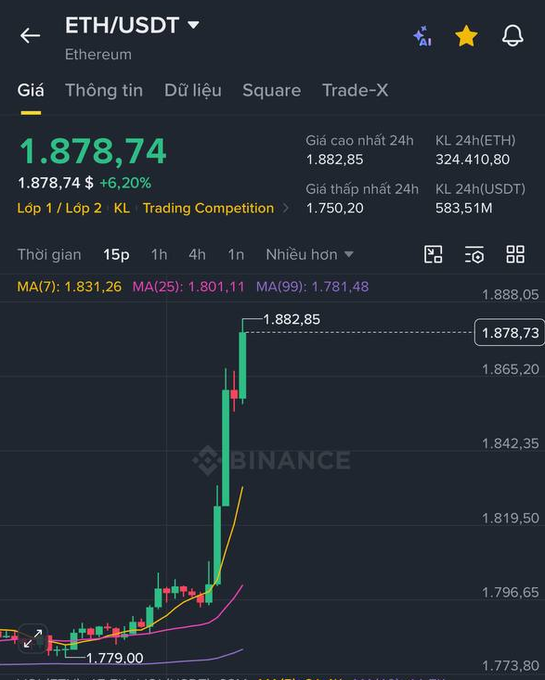Expand the ETH/USDT pair dropdown arrow
545x680 pixels.
(x=193, y=25)
